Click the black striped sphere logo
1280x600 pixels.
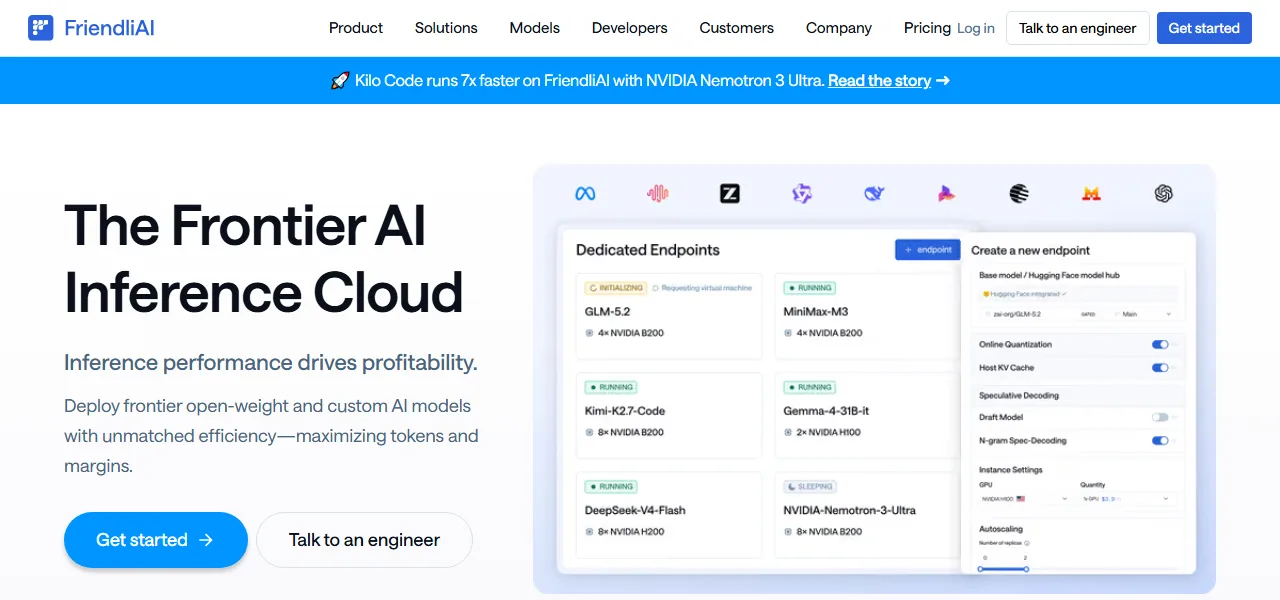pyautogui.click(x=1019, y=194)
